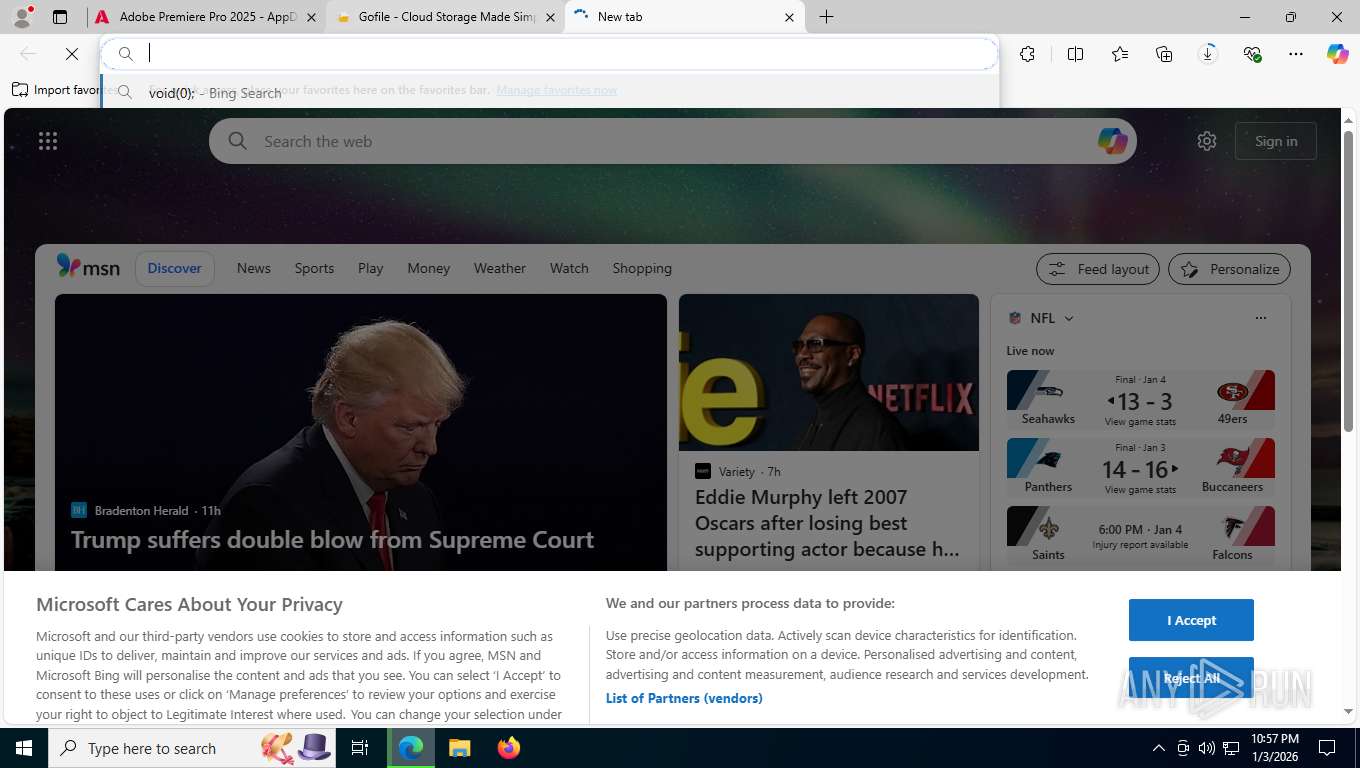1360x768 pixels.
Task: Open the Sports section
Action: (x=314, y=268)
